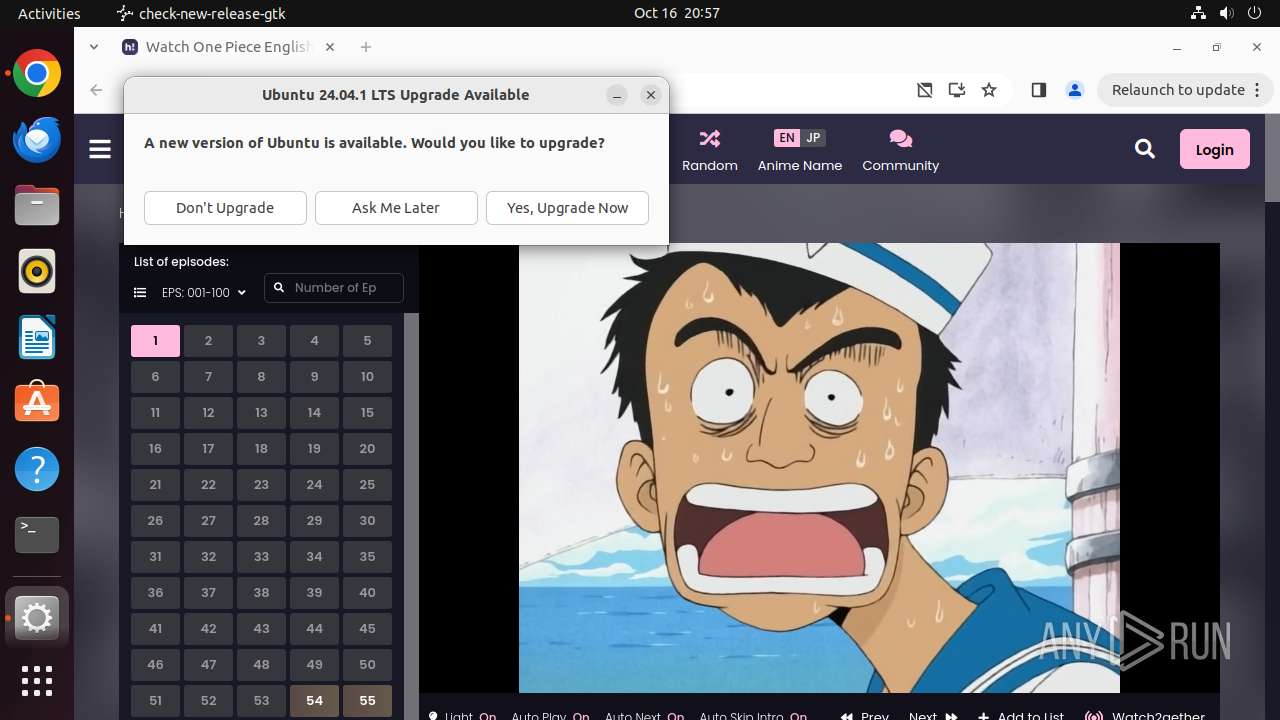This screenshot has height=720, width=1280.
Task: Show Applications grid icon
Action: (37, 681)
